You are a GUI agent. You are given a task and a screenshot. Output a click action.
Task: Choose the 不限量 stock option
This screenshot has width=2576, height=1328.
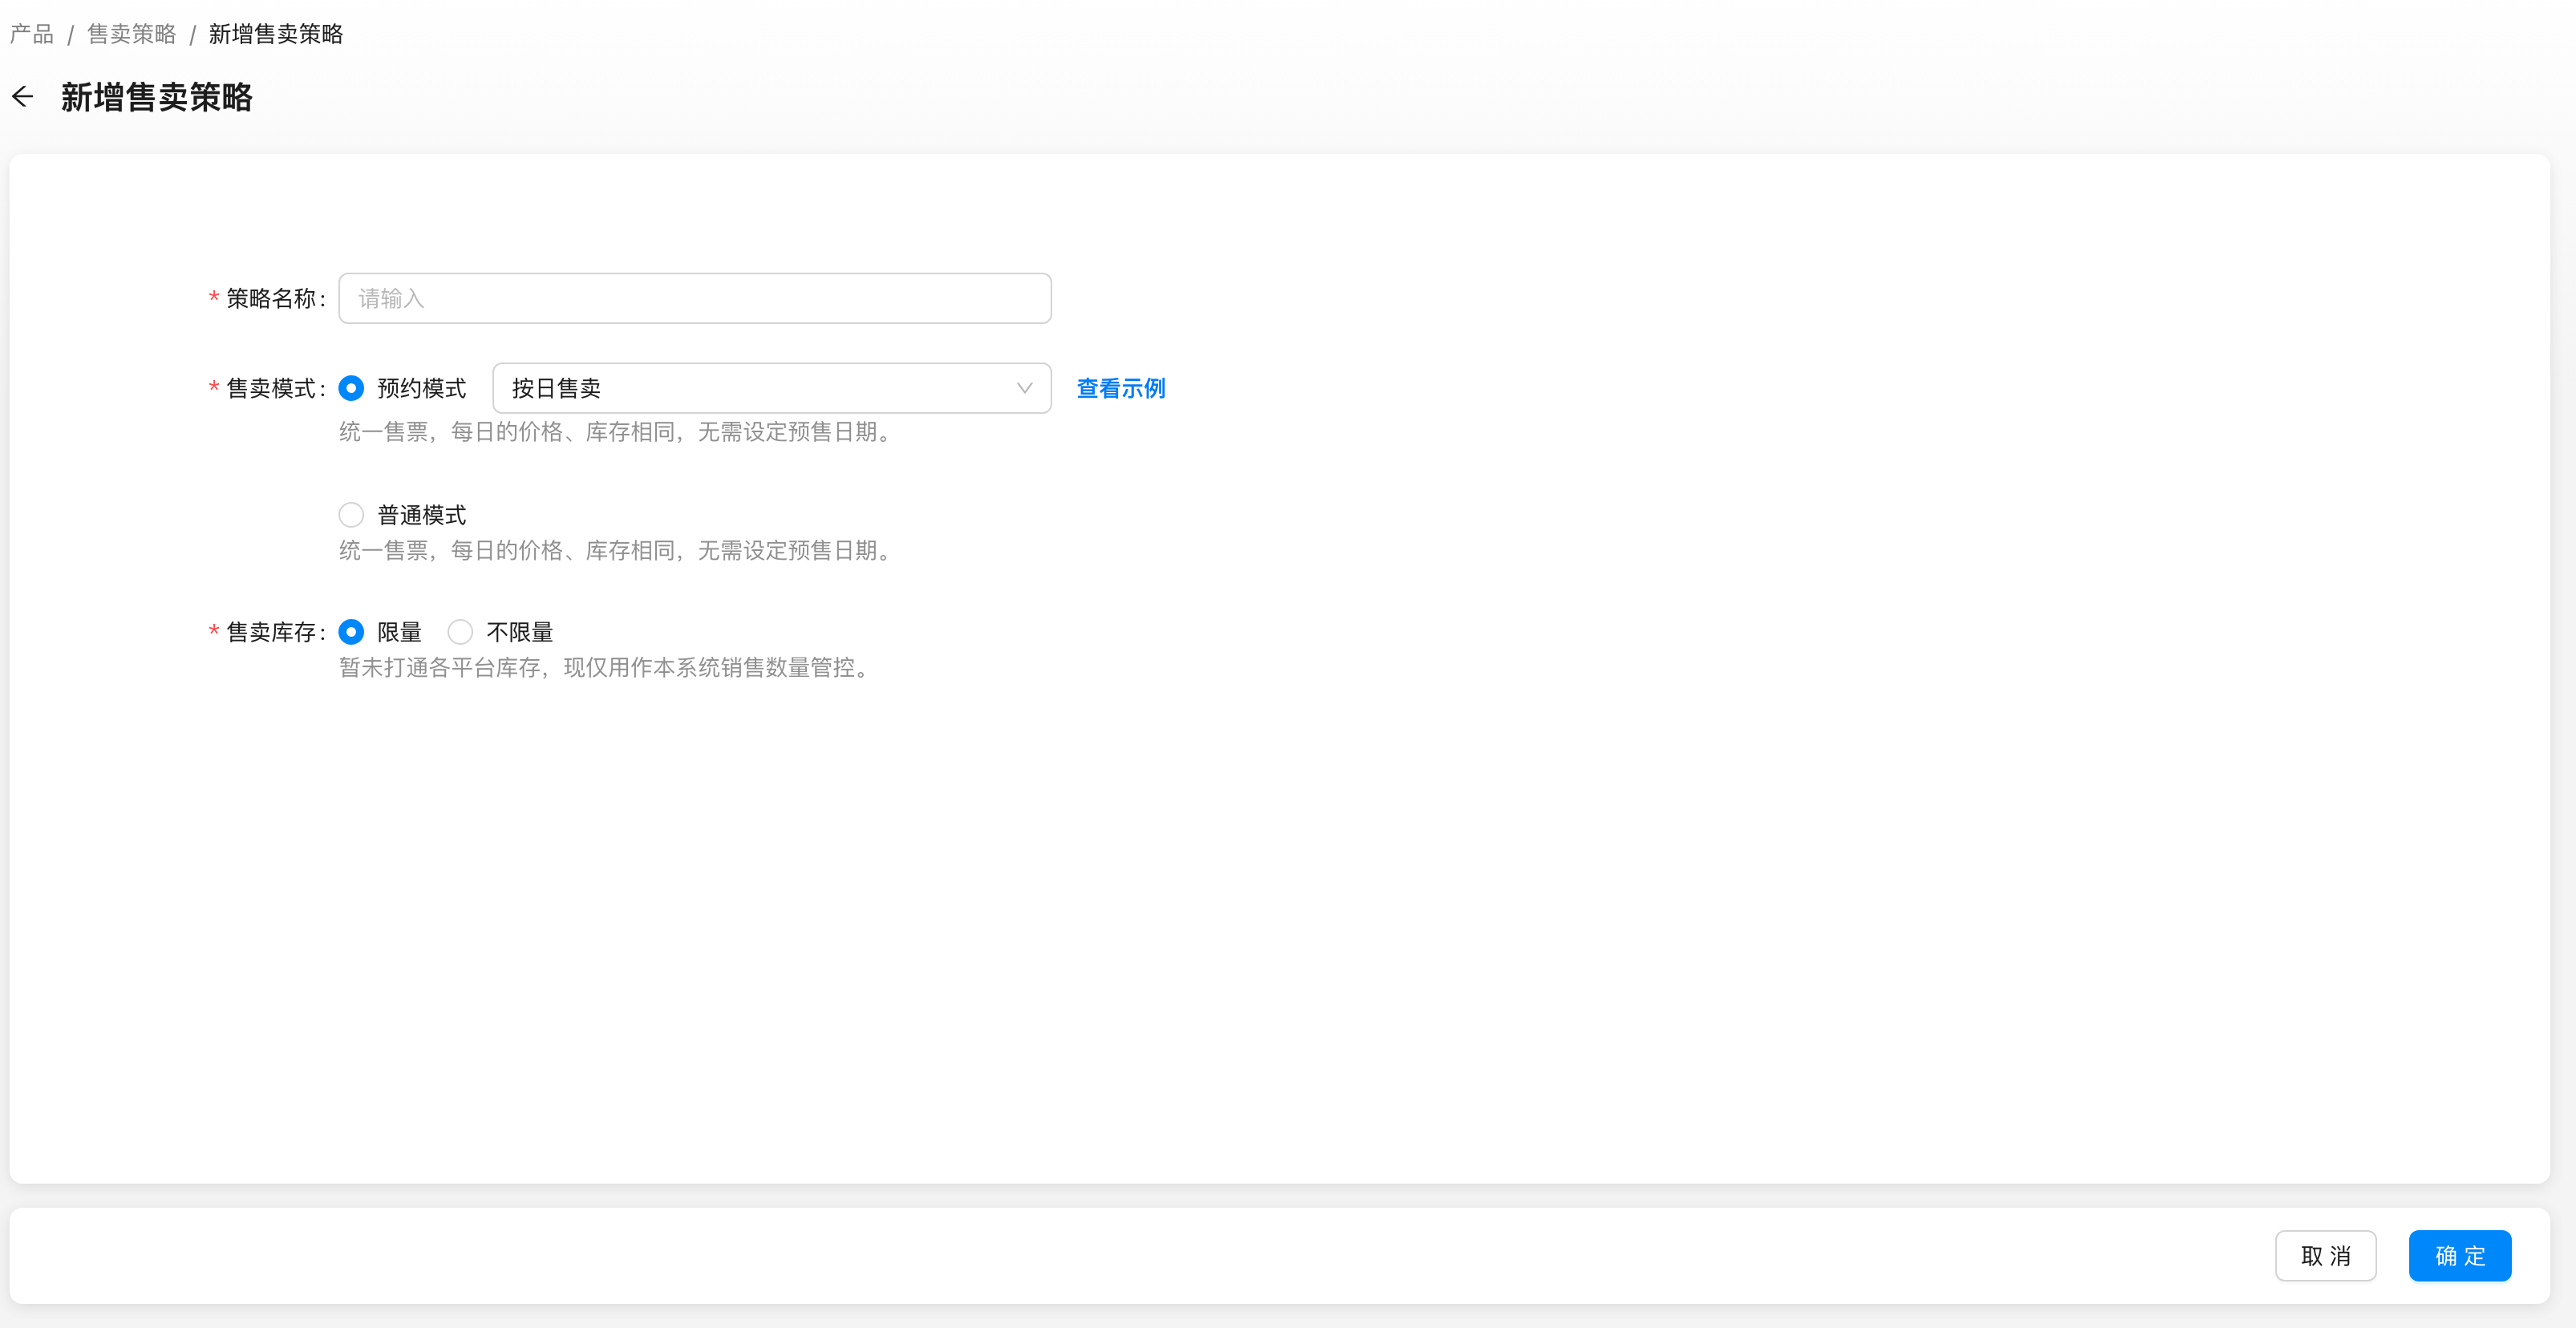click(460, 632)
